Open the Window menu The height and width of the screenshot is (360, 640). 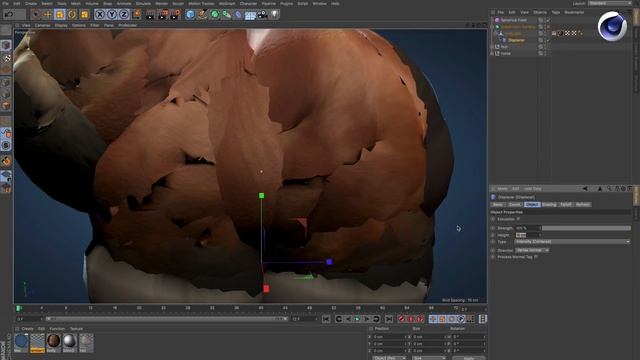click(x=319, y=3)
